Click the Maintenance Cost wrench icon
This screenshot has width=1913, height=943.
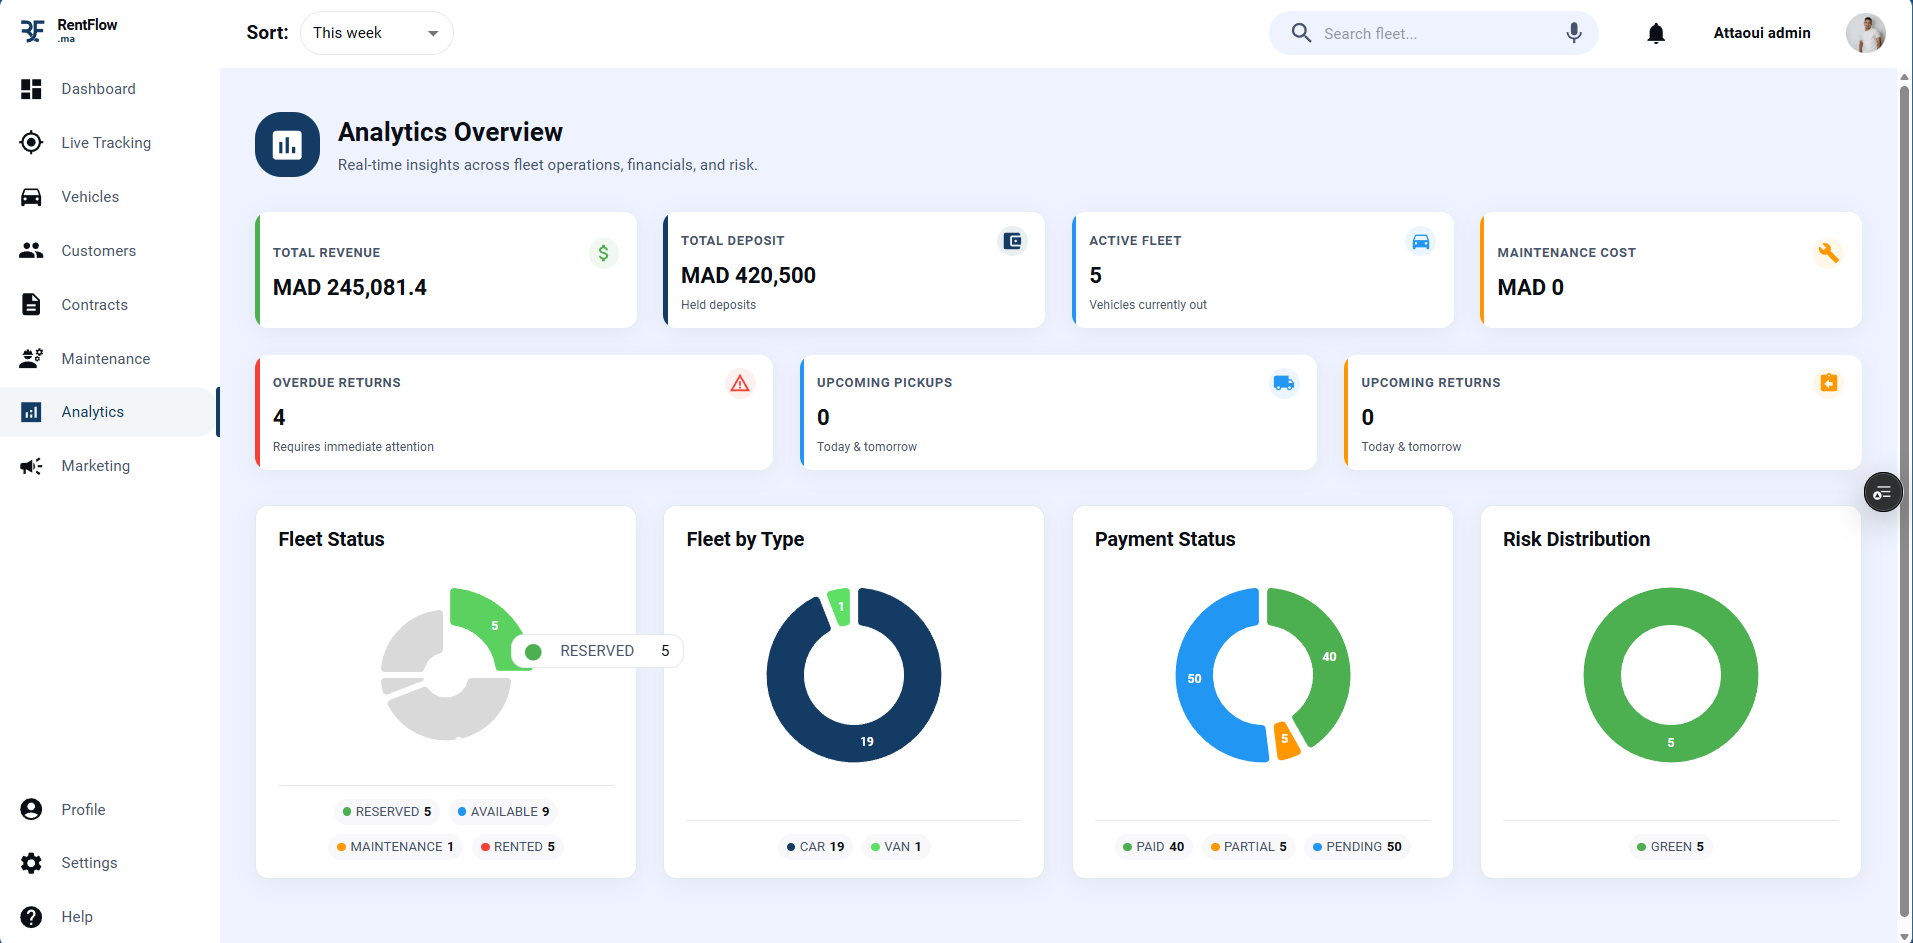pyautogui.click(x=1828, y=253)
